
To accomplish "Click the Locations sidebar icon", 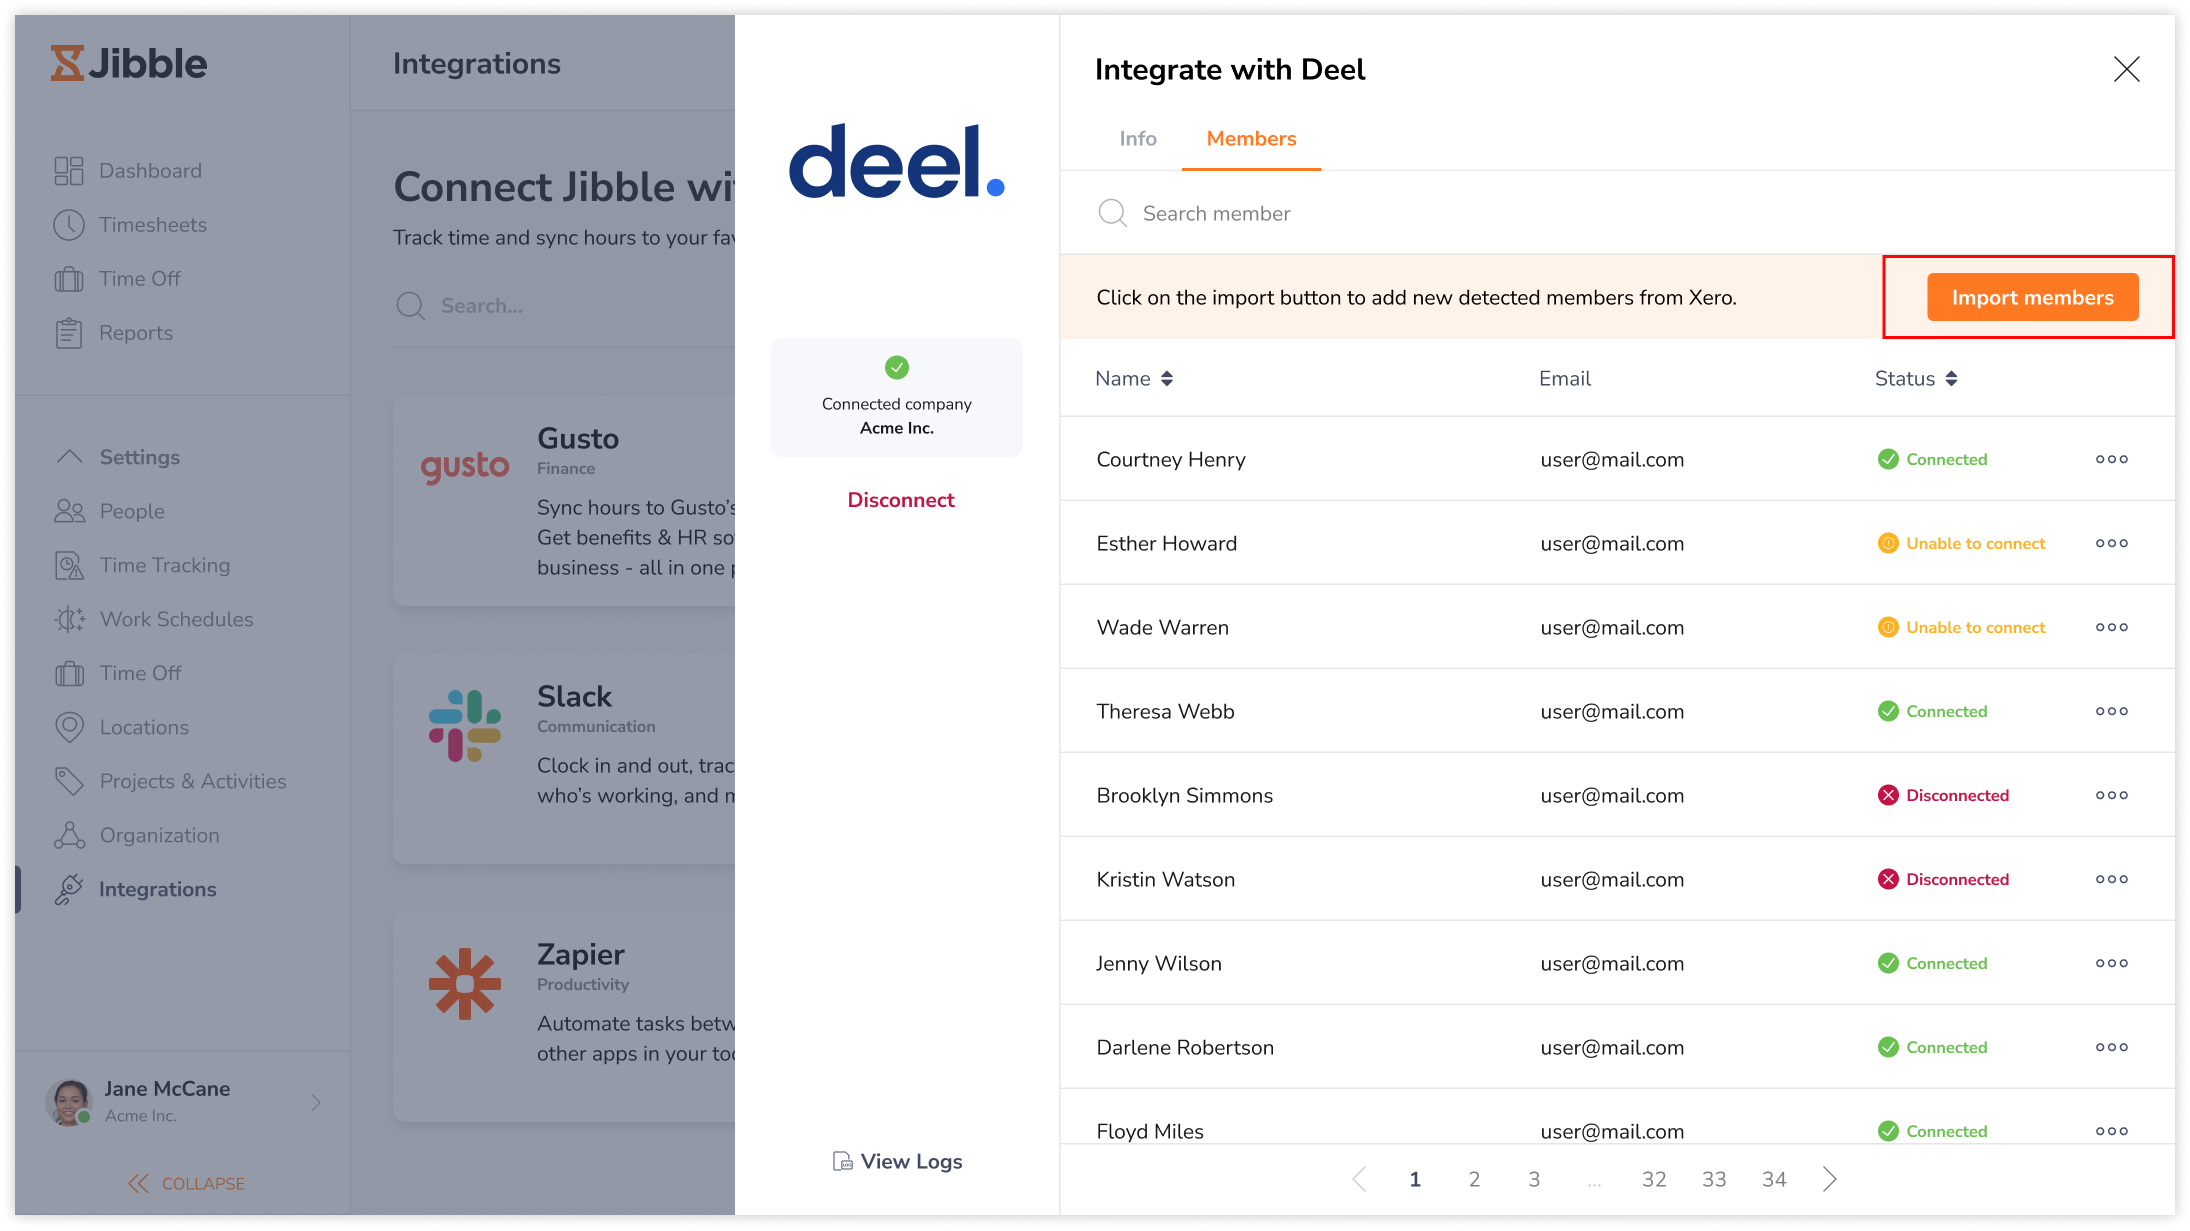I will [71, 727].
